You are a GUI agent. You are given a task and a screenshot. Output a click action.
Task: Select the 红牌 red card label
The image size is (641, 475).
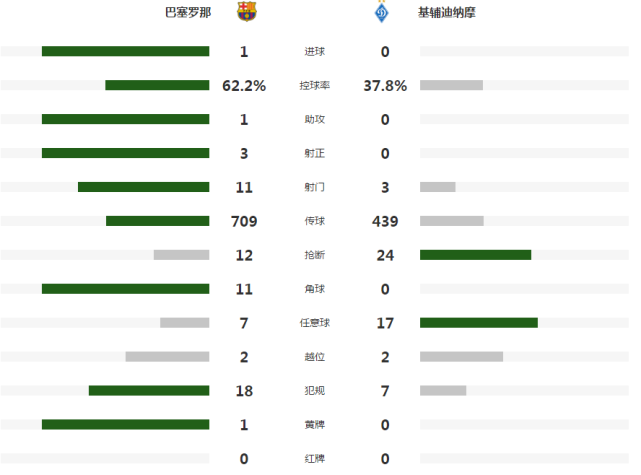click(314, 459)
